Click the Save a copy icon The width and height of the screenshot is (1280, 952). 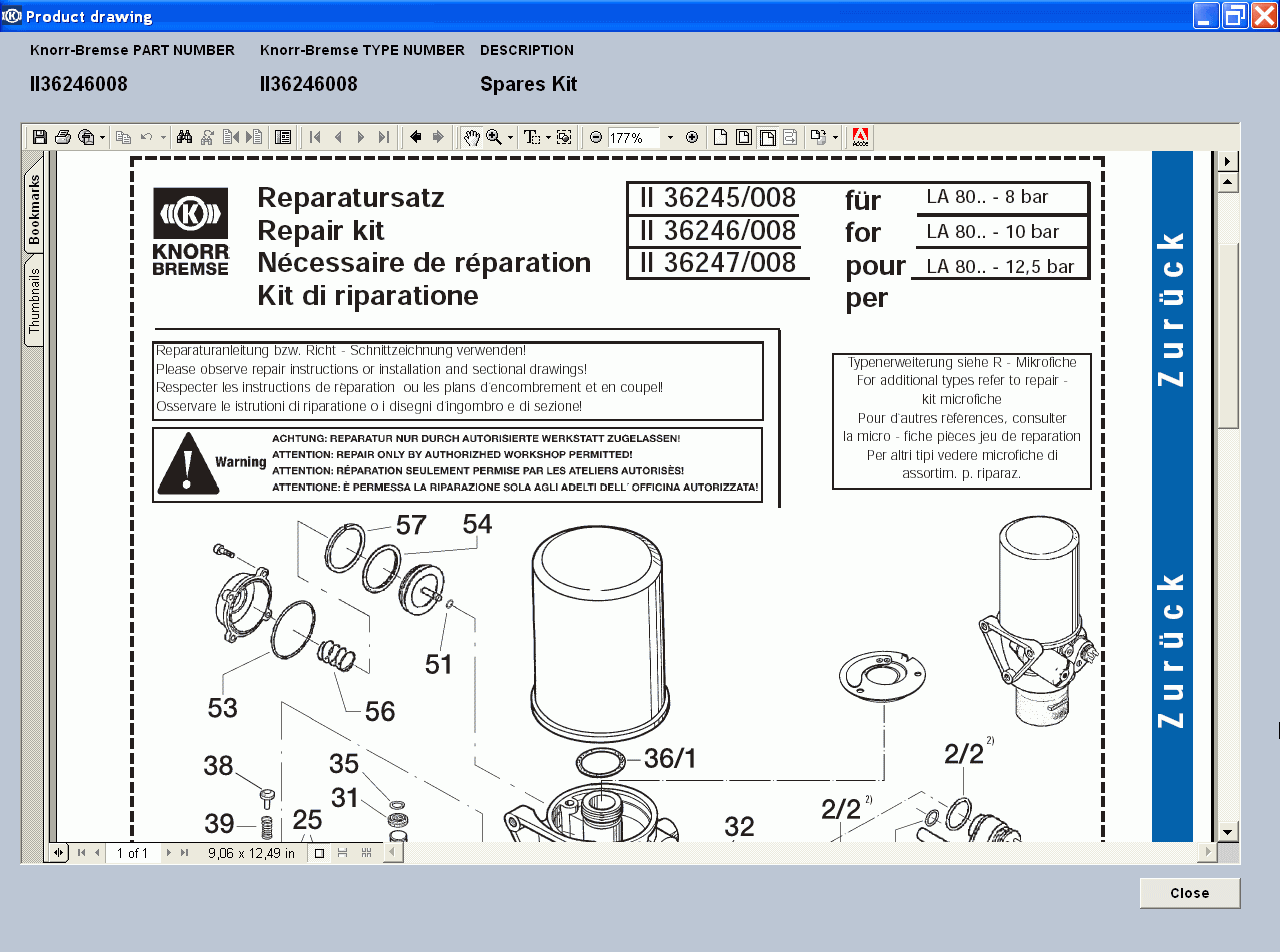click(x=40, y=137)
